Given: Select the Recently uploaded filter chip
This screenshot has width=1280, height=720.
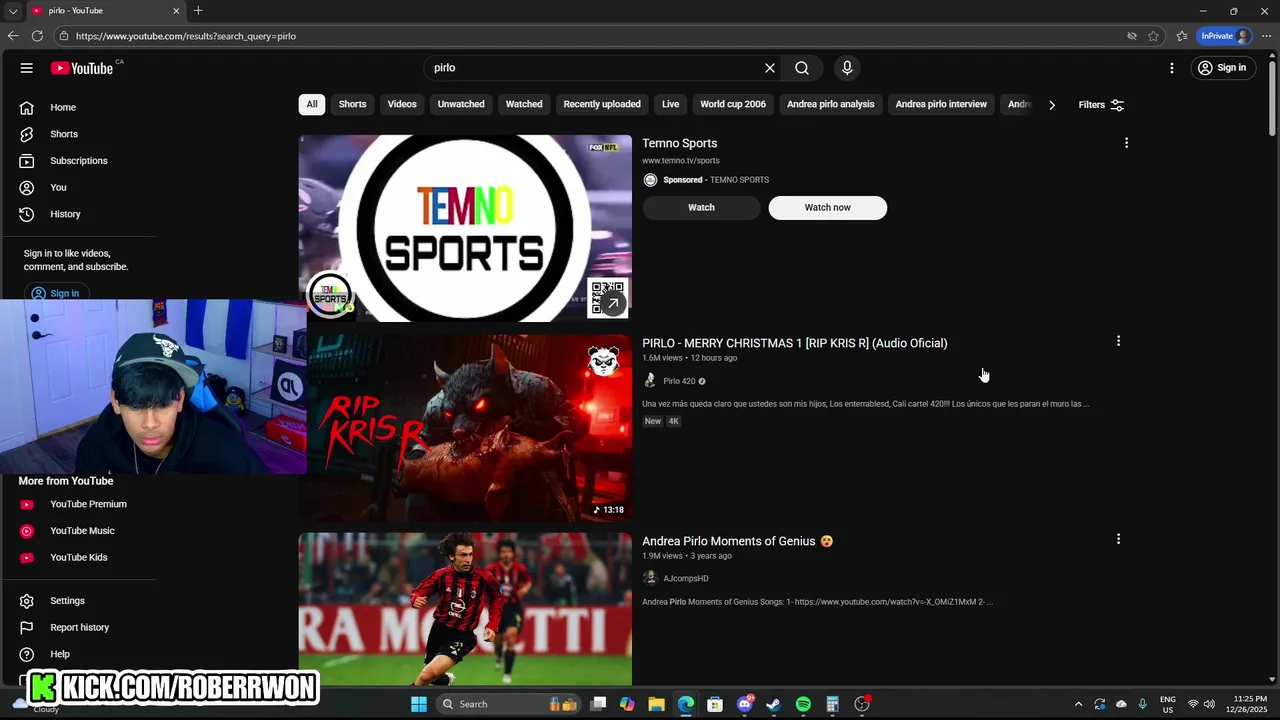Looking at the screenshot, I should 602,104.
